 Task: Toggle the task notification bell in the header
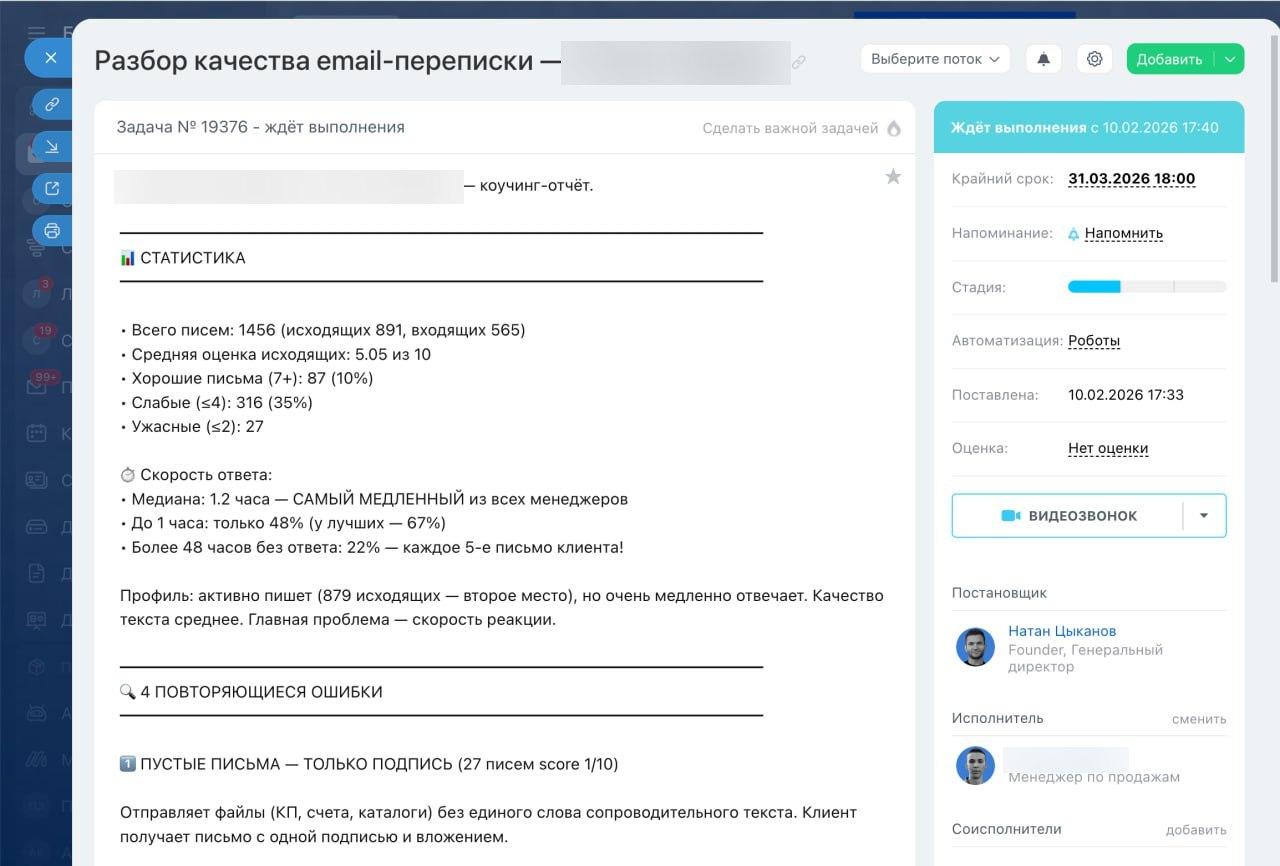click(x=1043, y=59)
